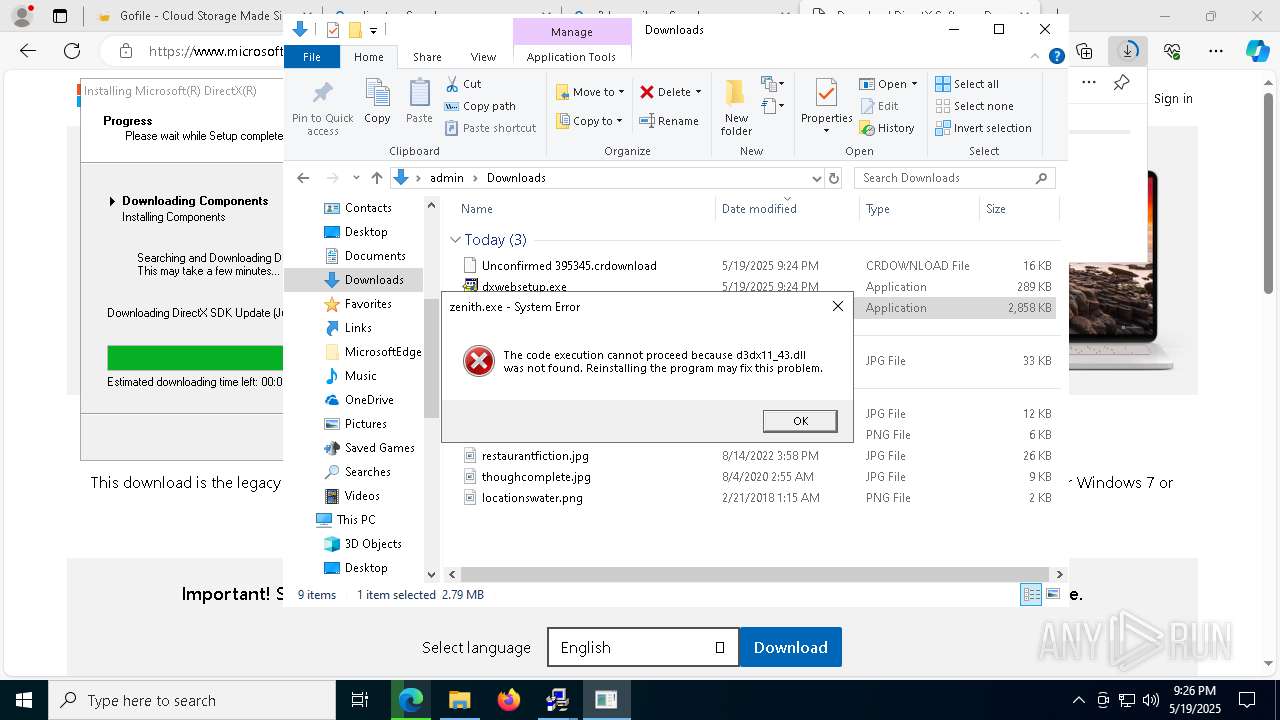The image size is (1280, 720).
Task: Switch to the Details view icon
Action: coord(1031,595)
